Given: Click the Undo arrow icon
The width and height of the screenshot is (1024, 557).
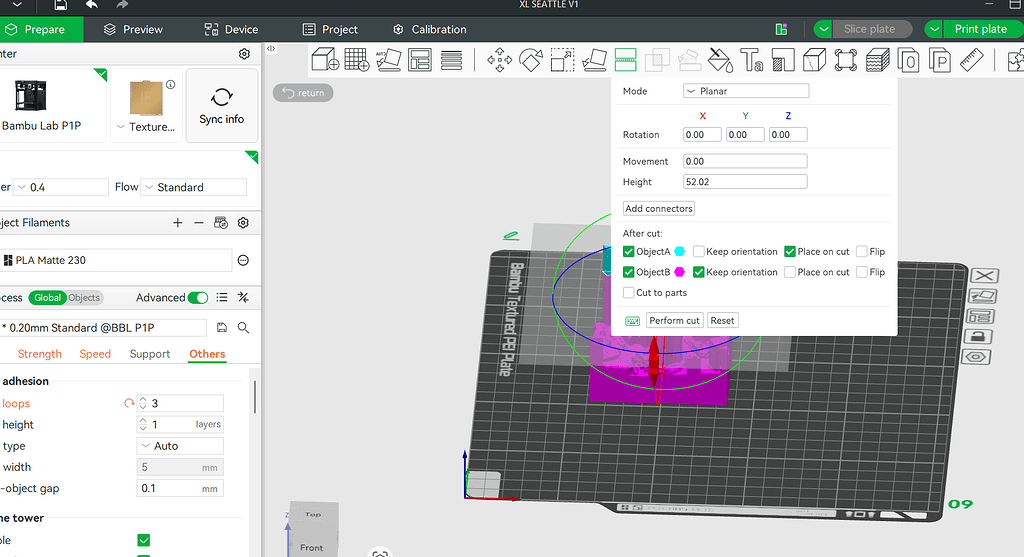Looking at the screenshot, I should 91,5.
